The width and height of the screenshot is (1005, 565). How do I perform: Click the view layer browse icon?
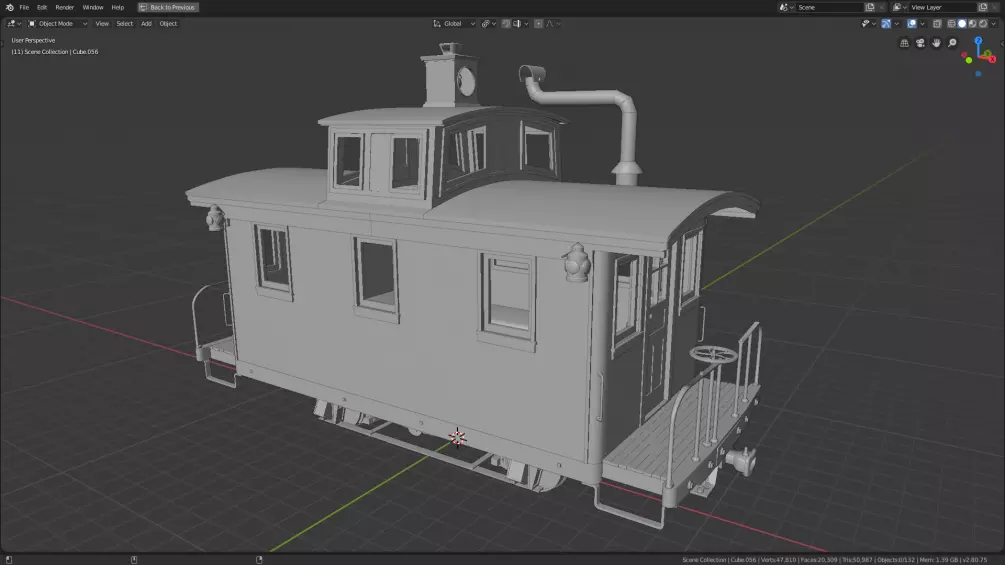click(900, 7)
